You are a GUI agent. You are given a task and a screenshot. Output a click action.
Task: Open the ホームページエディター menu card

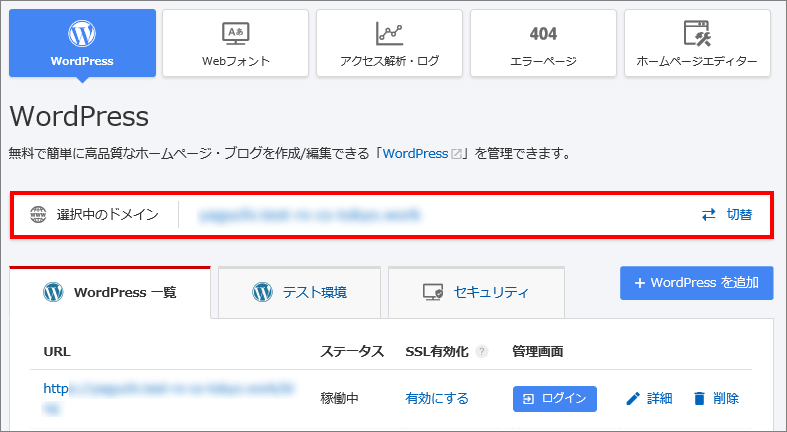coord(697,43)
